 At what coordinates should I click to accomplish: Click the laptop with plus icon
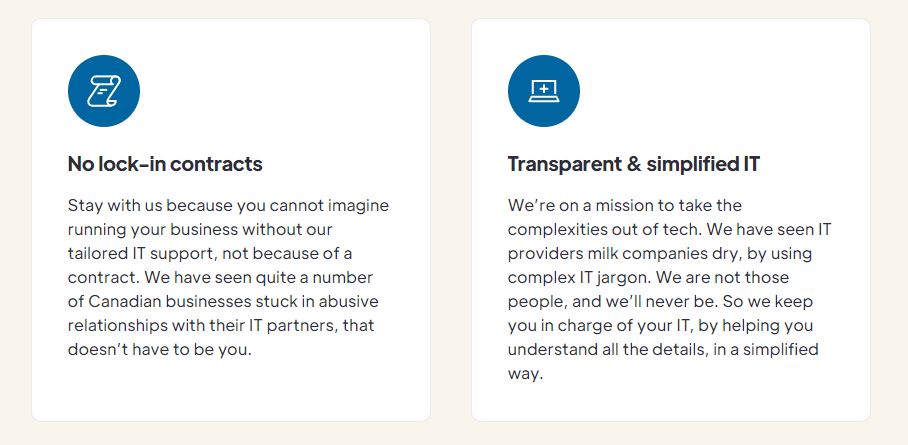click(543, 91)
